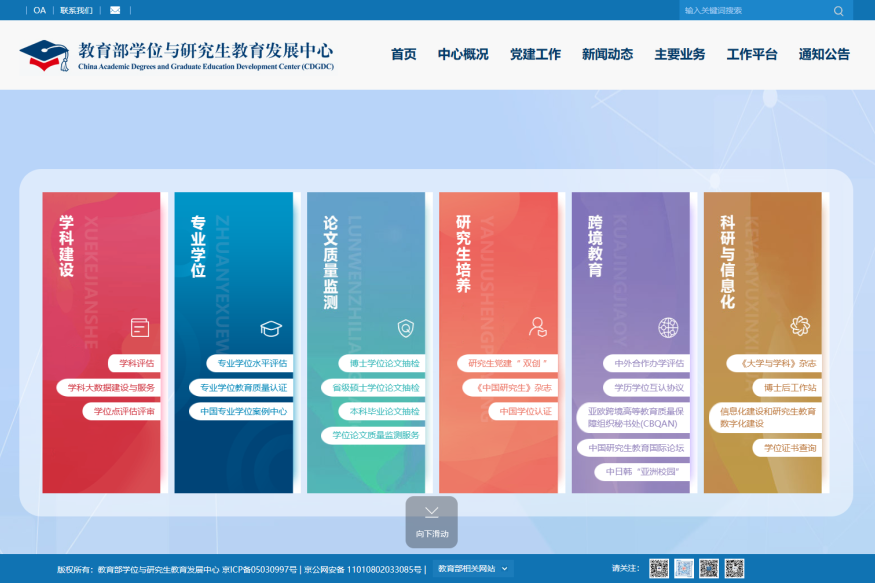Open 学科大数据建设与服务 link
The image size is (875, 583).
pos(109,387)
